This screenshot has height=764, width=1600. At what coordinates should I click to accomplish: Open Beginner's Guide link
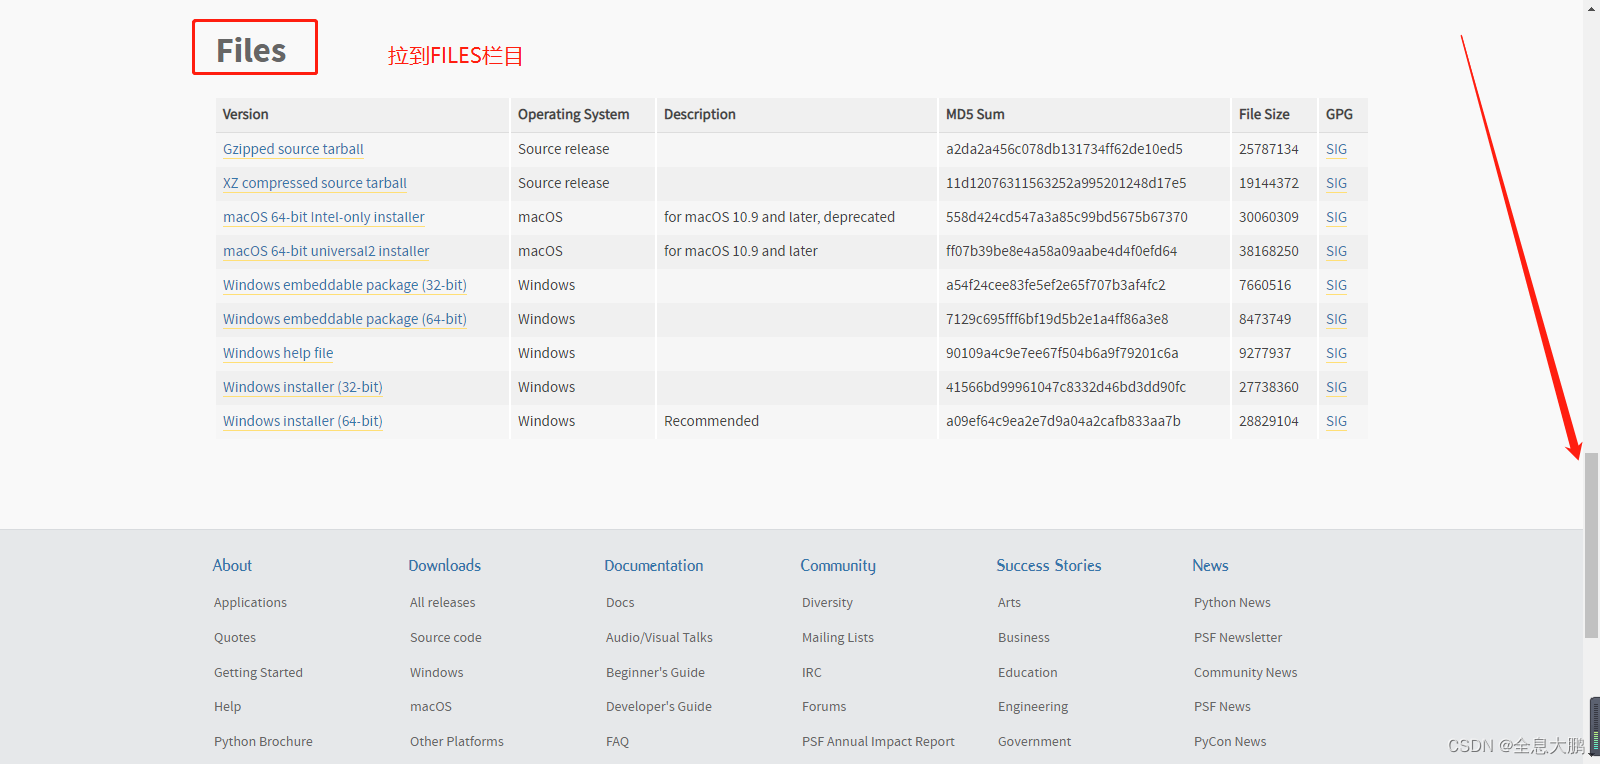click(655, 673)
